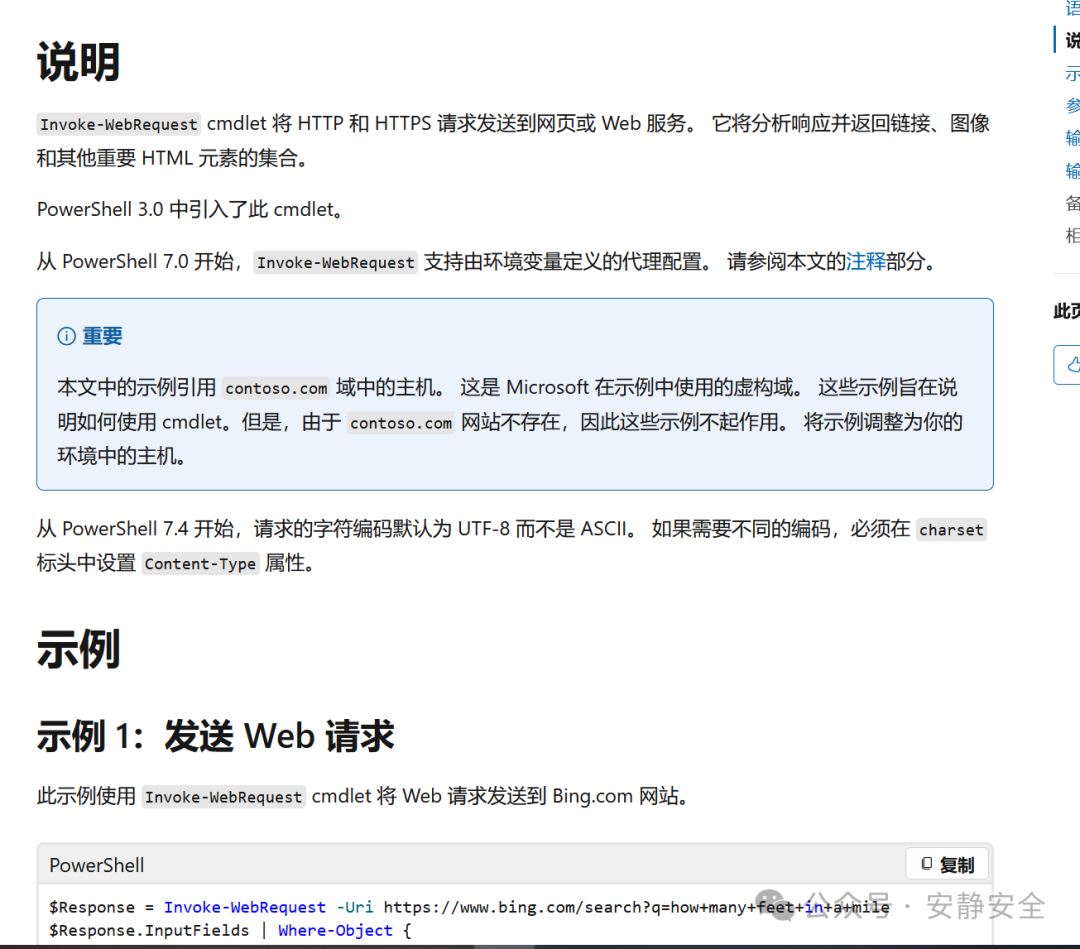Select 示例 in the right table of contents
This screenshot has width=1080, height=949.
[x=1071, y=73]
